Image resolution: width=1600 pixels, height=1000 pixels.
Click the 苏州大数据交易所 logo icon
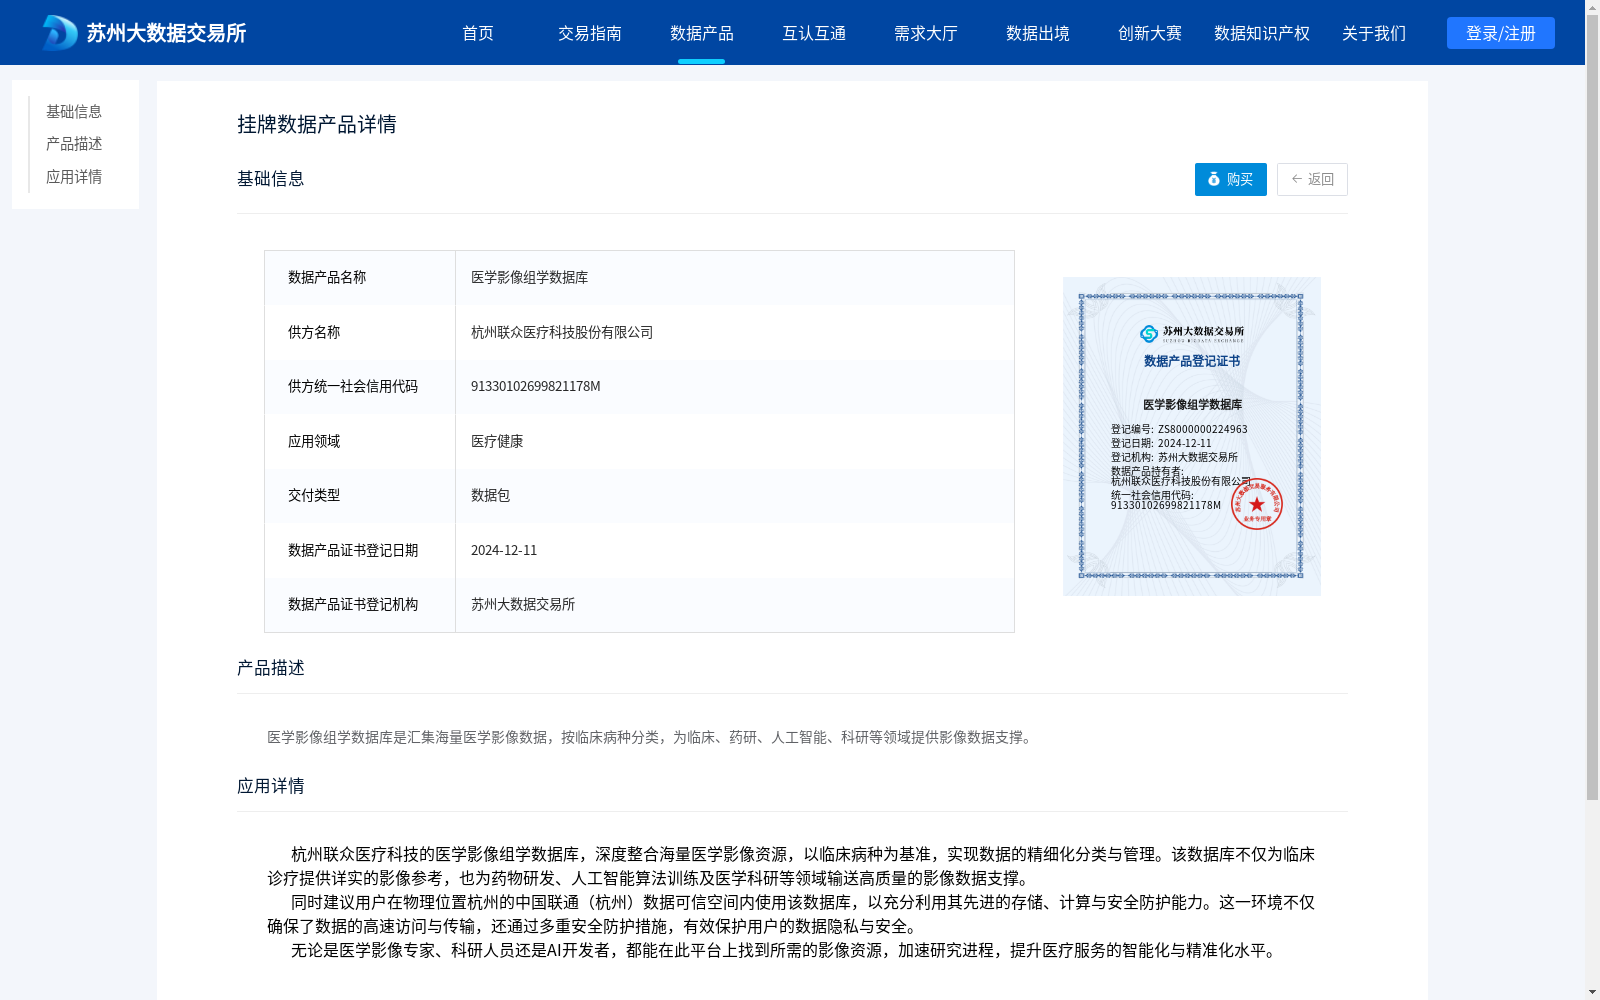point(60,33)
